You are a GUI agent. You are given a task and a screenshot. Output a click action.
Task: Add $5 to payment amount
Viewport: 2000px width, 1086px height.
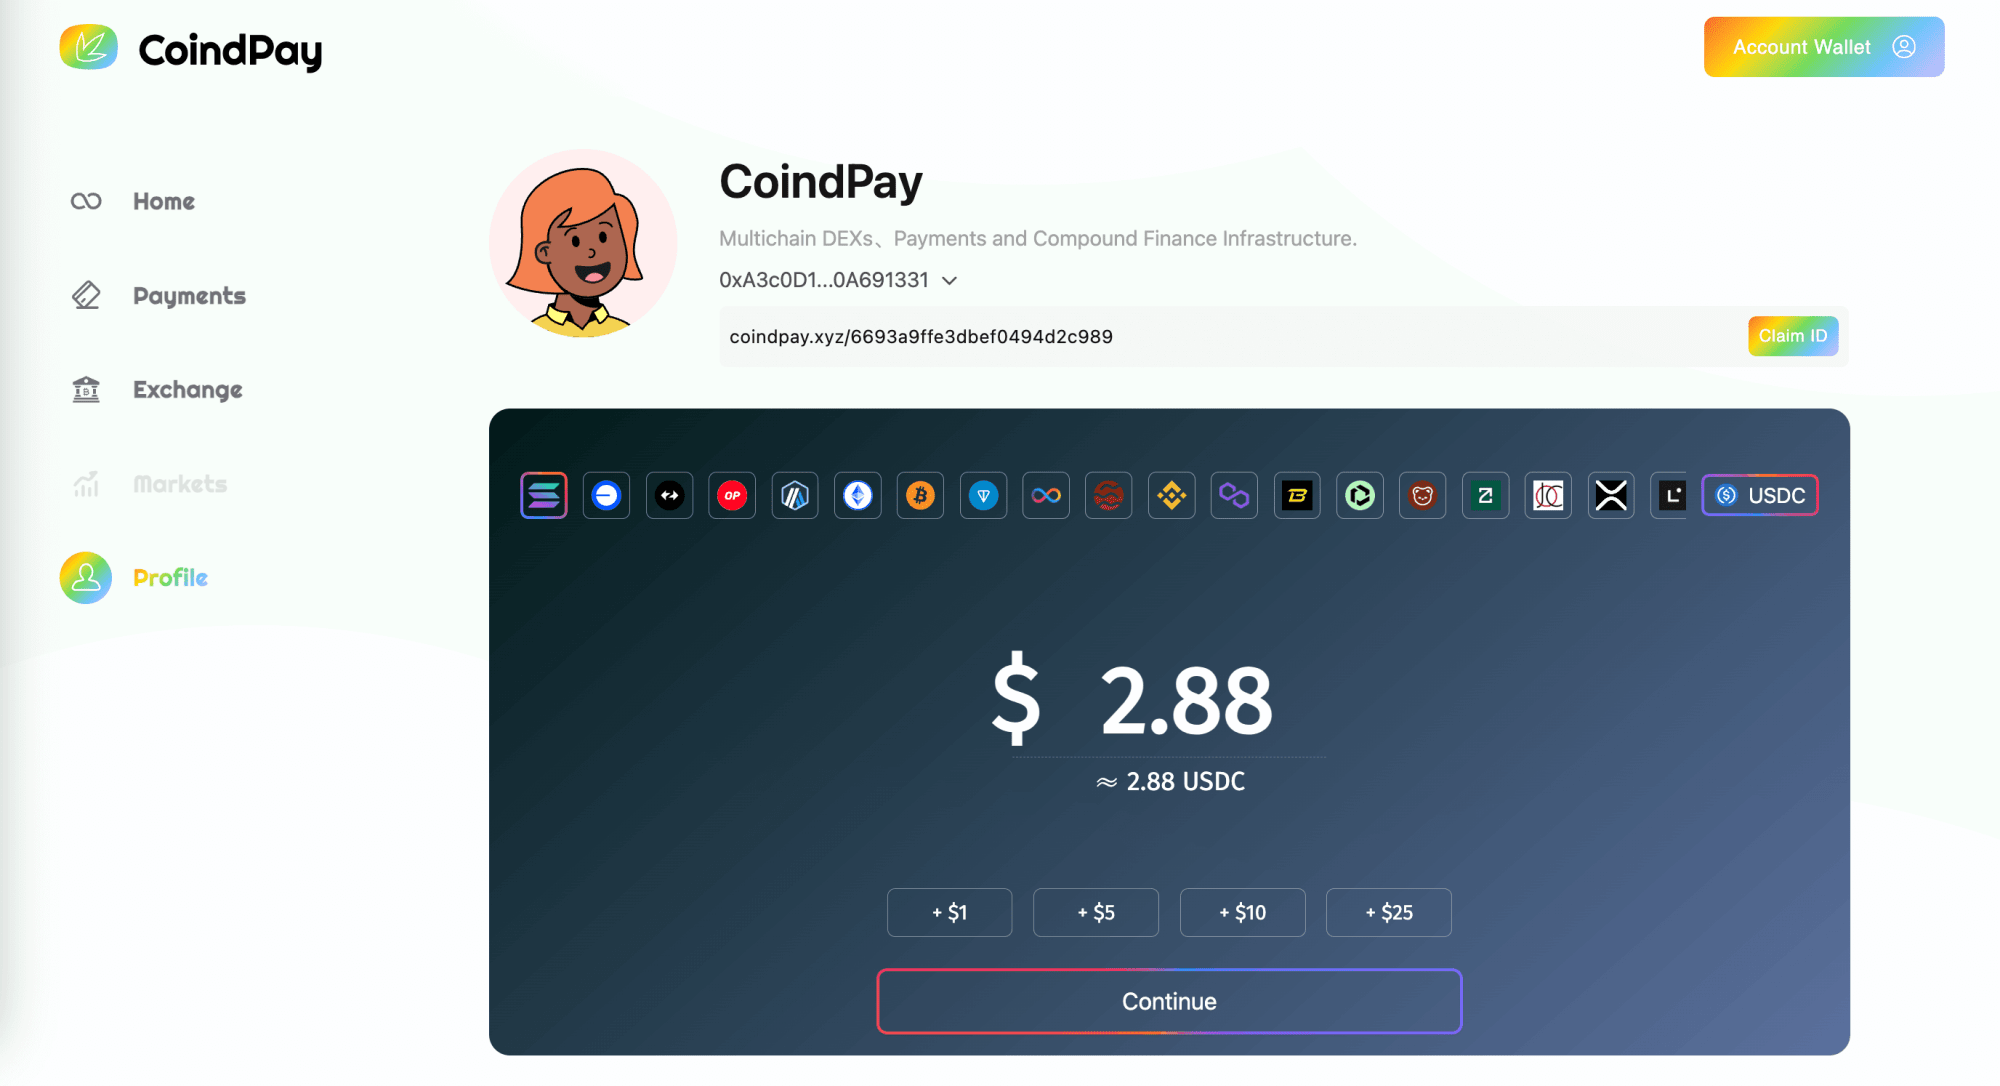(1096, 912)
